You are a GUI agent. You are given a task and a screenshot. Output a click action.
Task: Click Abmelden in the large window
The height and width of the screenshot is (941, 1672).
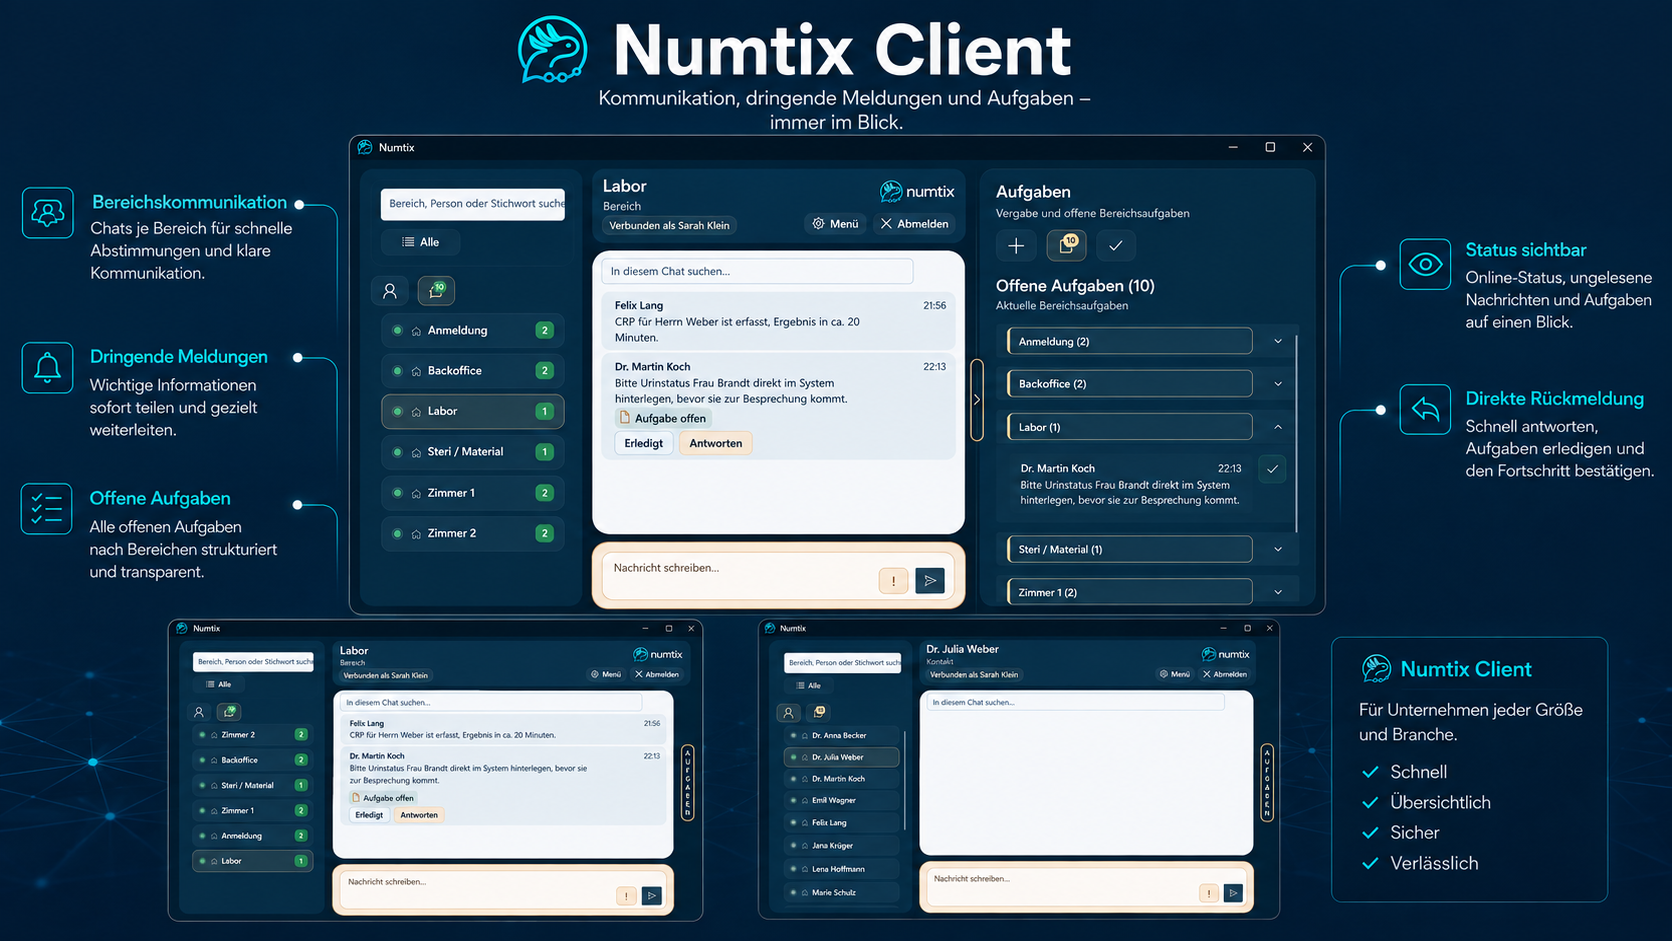914,224
